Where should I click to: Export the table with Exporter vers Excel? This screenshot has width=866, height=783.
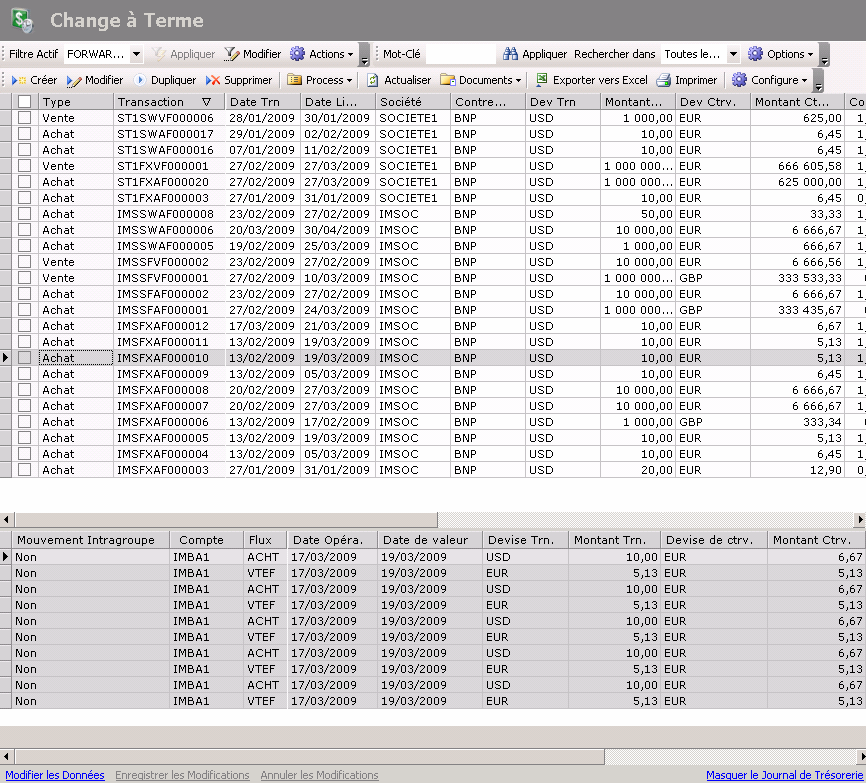tap(591, 80)
